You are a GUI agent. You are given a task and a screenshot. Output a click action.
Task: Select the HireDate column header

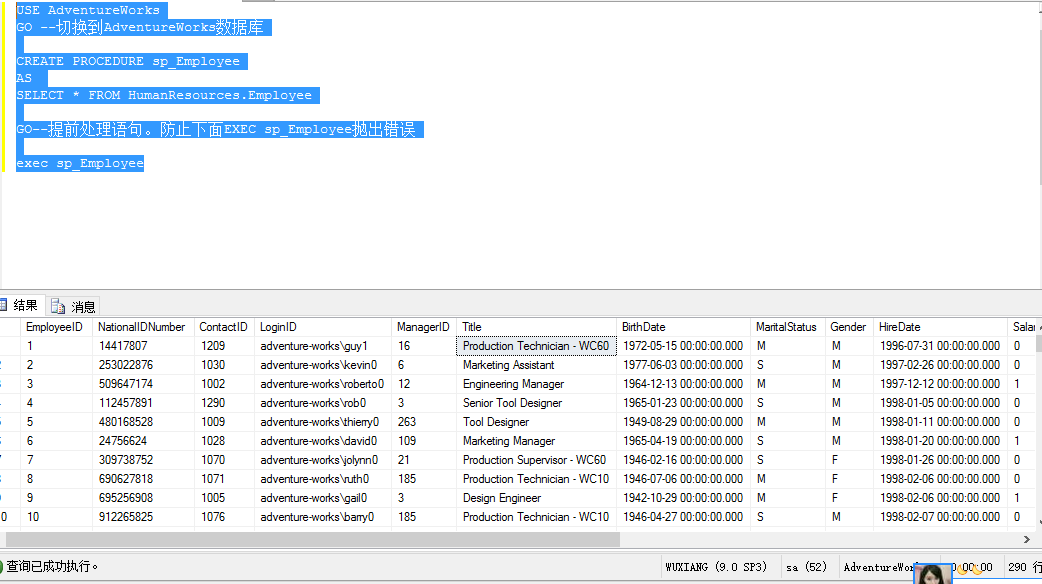point(941,327)
